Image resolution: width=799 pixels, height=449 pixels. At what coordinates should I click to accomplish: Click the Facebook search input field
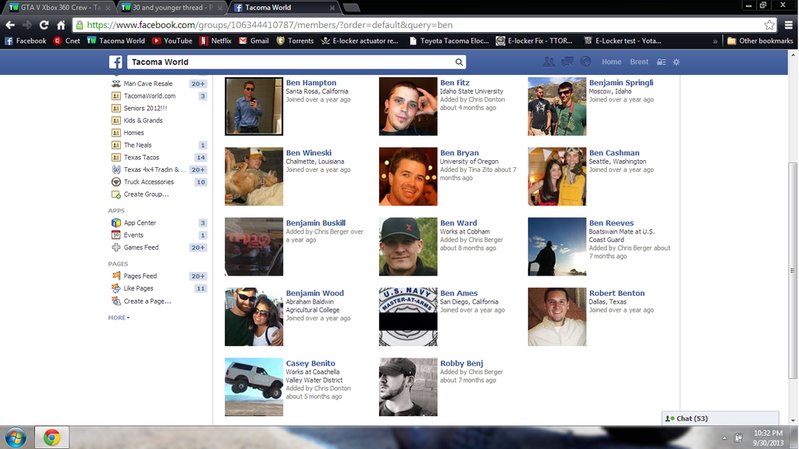(290, 62)
